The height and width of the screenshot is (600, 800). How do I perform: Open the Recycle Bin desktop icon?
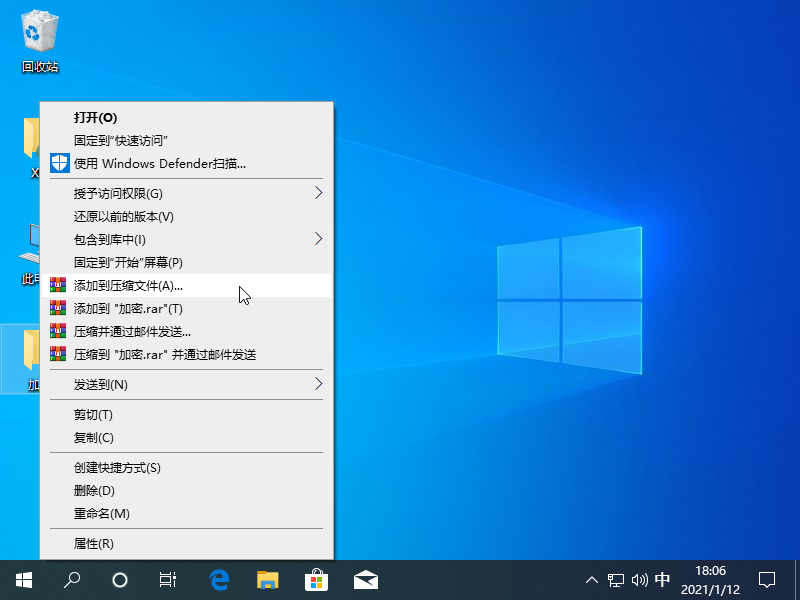40,35
